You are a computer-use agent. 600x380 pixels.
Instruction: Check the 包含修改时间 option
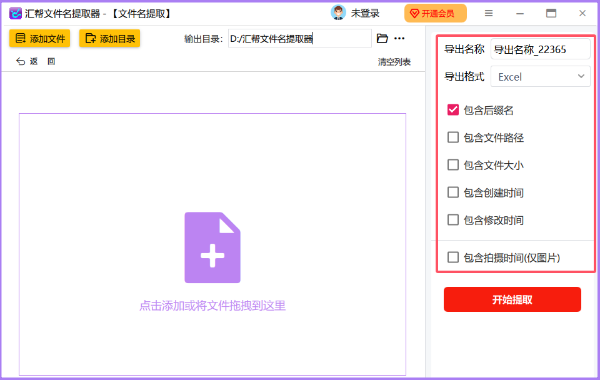(x=453, y=220)
